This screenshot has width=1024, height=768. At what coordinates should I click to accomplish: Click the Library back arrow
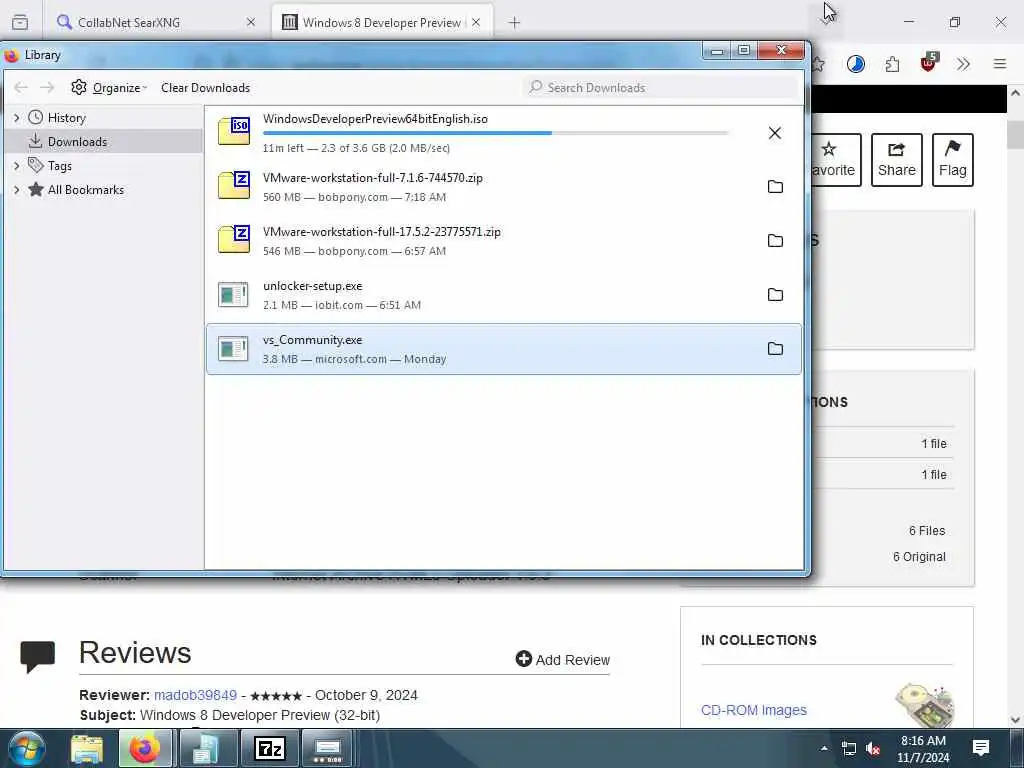click(21, 88)
